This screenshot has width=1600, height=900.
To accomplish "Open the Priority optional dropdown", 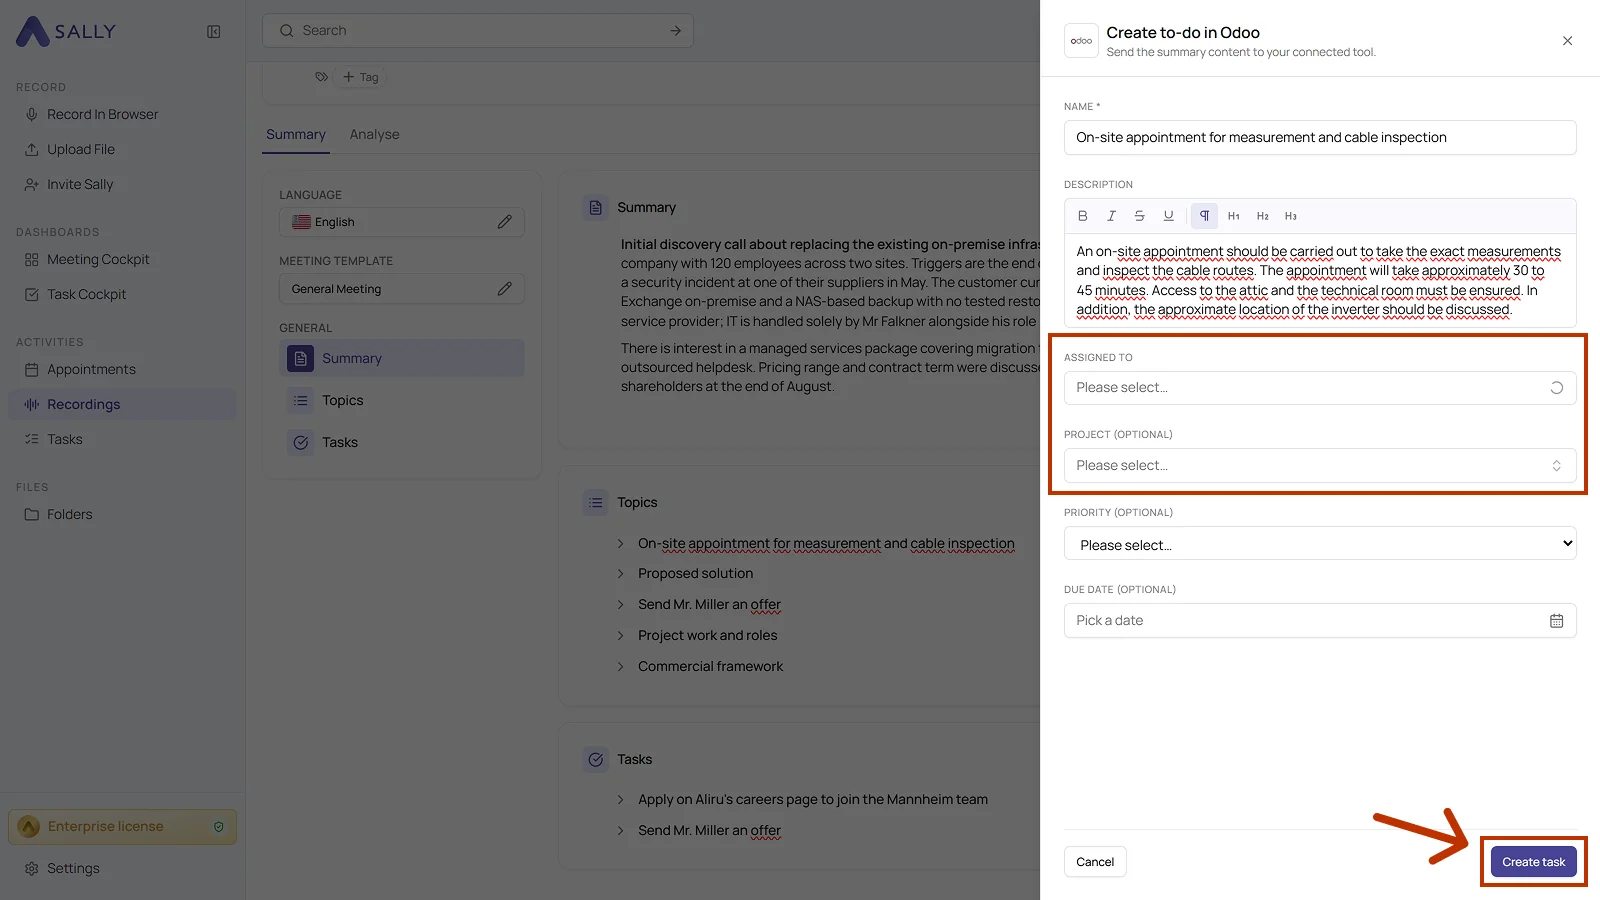I will pos(1320,544).
